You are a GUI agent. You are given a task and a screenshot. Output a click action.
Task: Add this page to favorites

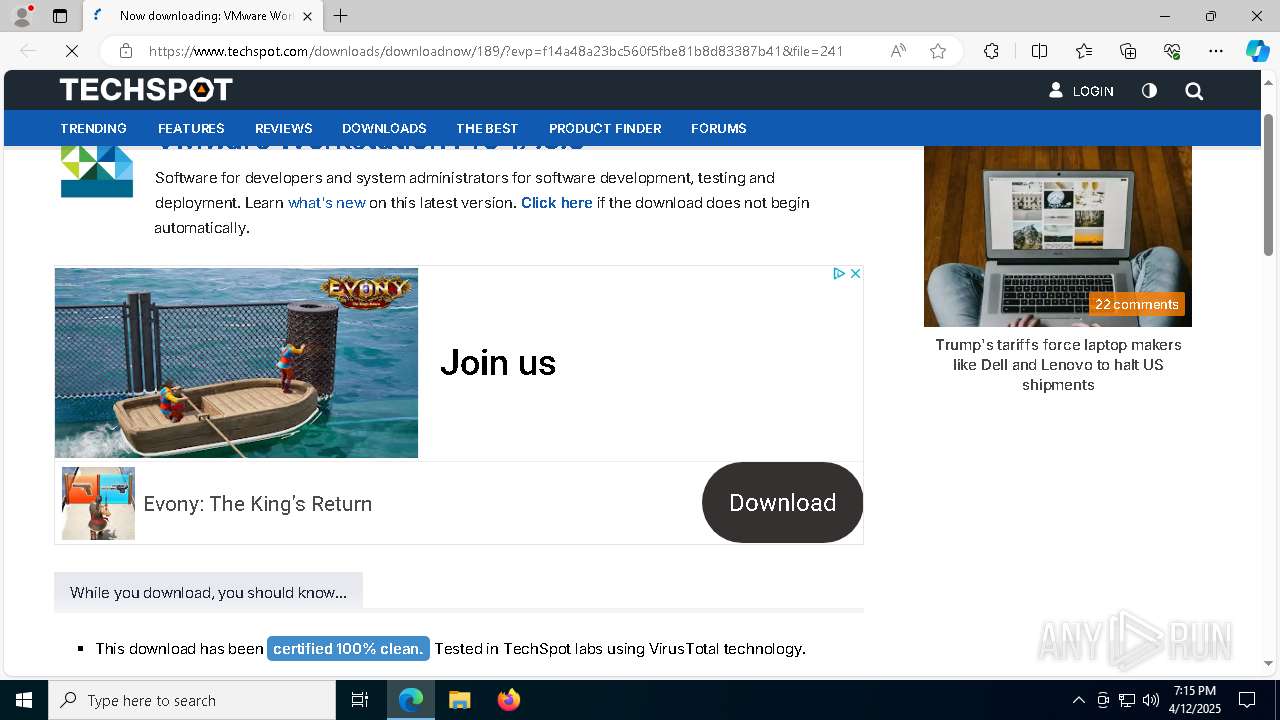coord(938,51)
